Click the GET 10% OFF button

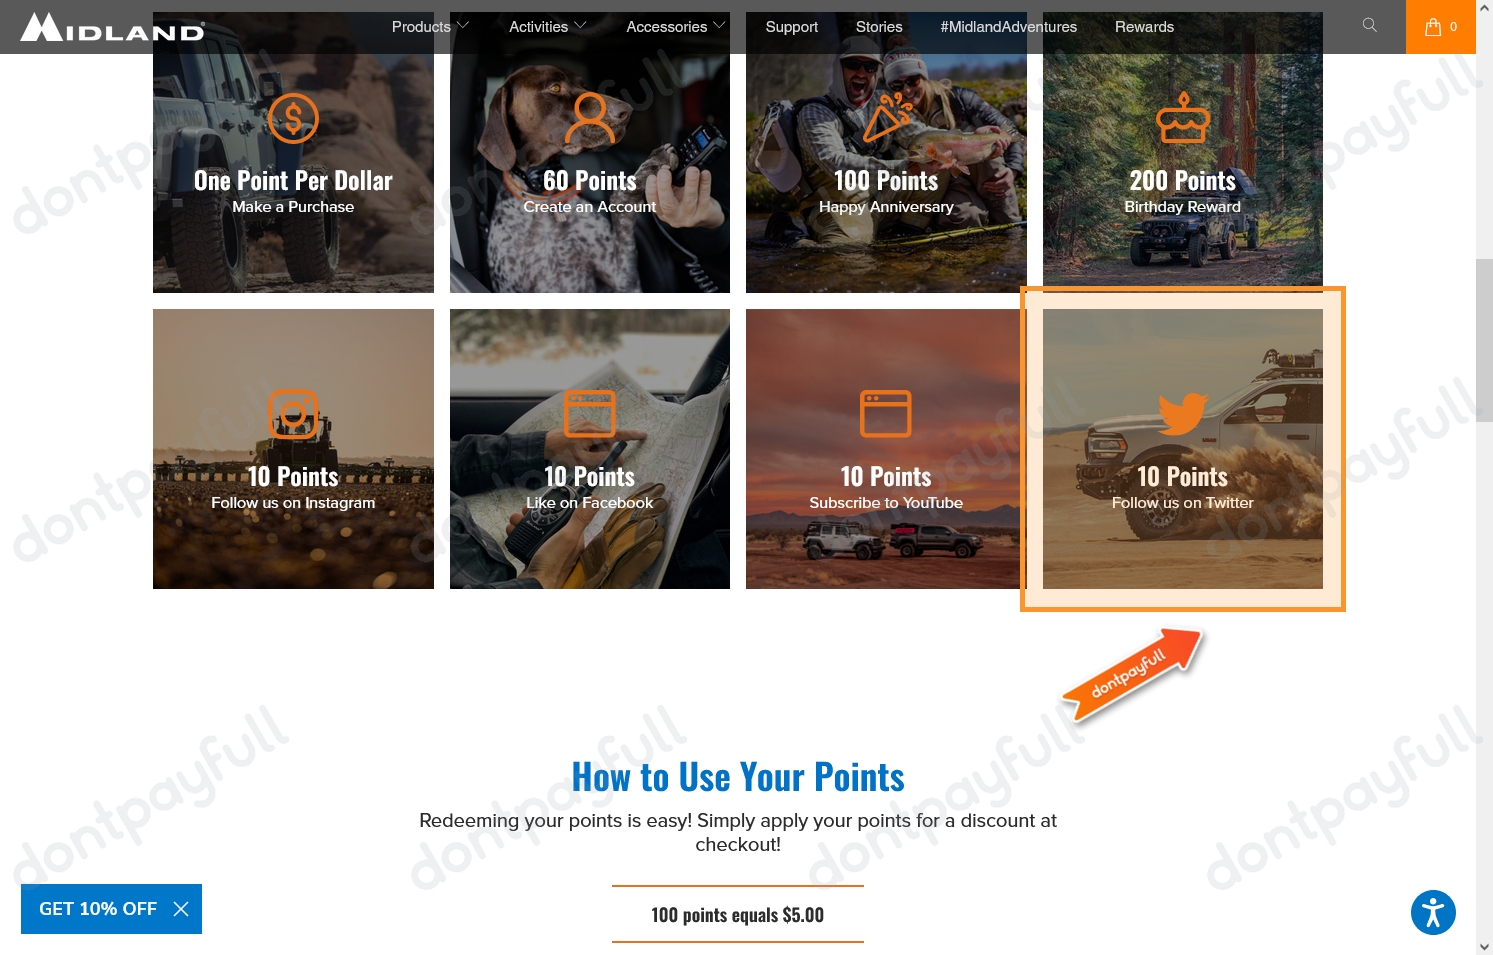click(98, 909)
